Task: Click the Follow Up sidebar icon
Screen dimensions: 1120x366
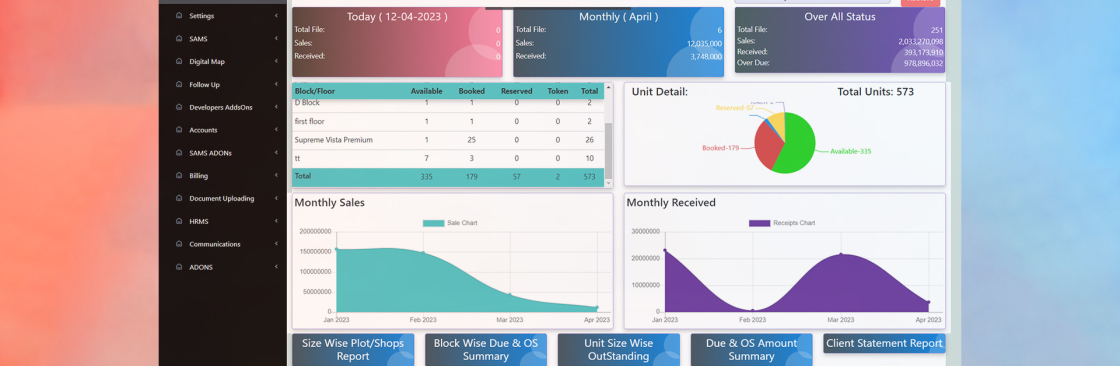Action: (179, 84)
